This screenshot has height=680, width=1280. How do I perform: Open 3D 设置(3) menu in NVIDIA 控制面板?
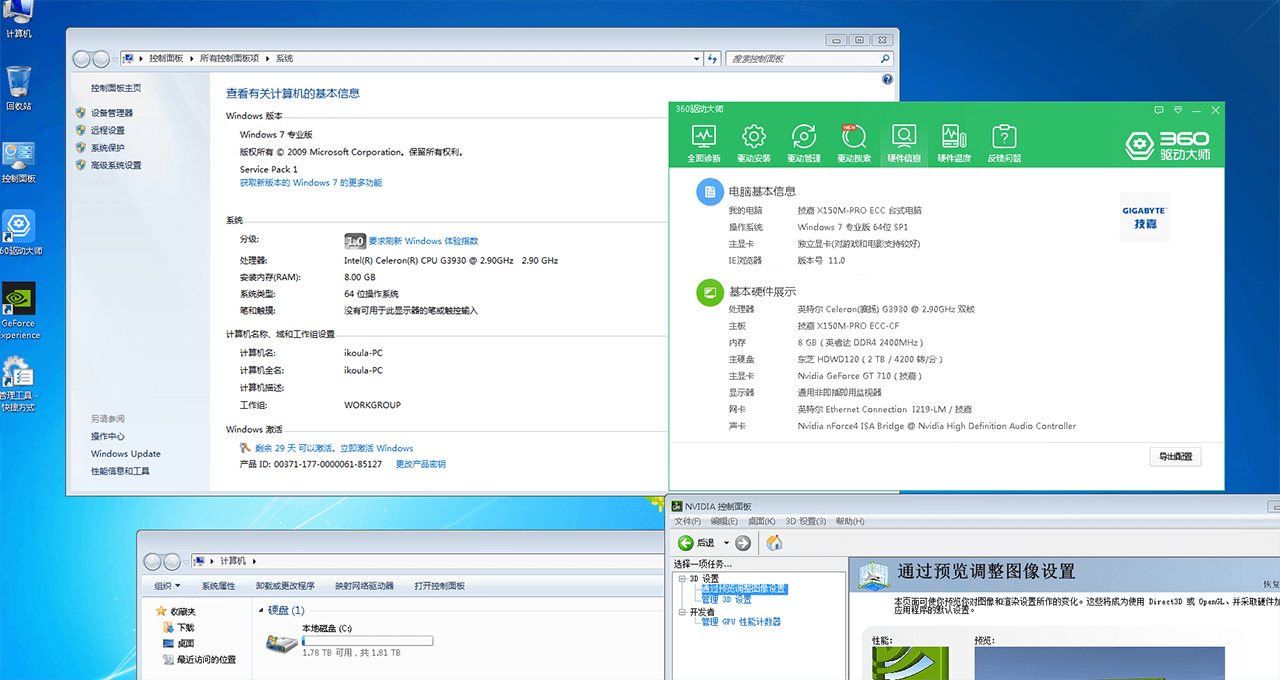pyautogui.click(x=806, y=521)
